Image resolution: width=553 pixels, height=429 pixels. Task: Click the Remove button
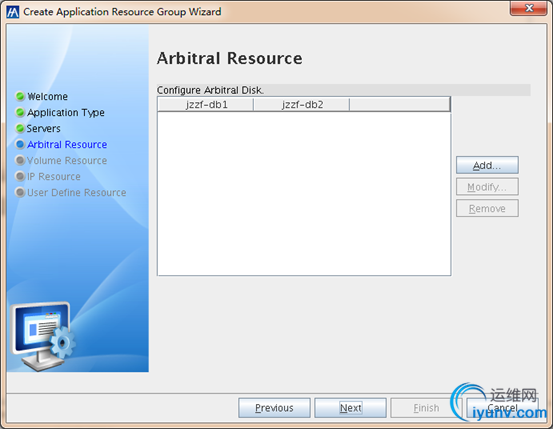point(487,209)
